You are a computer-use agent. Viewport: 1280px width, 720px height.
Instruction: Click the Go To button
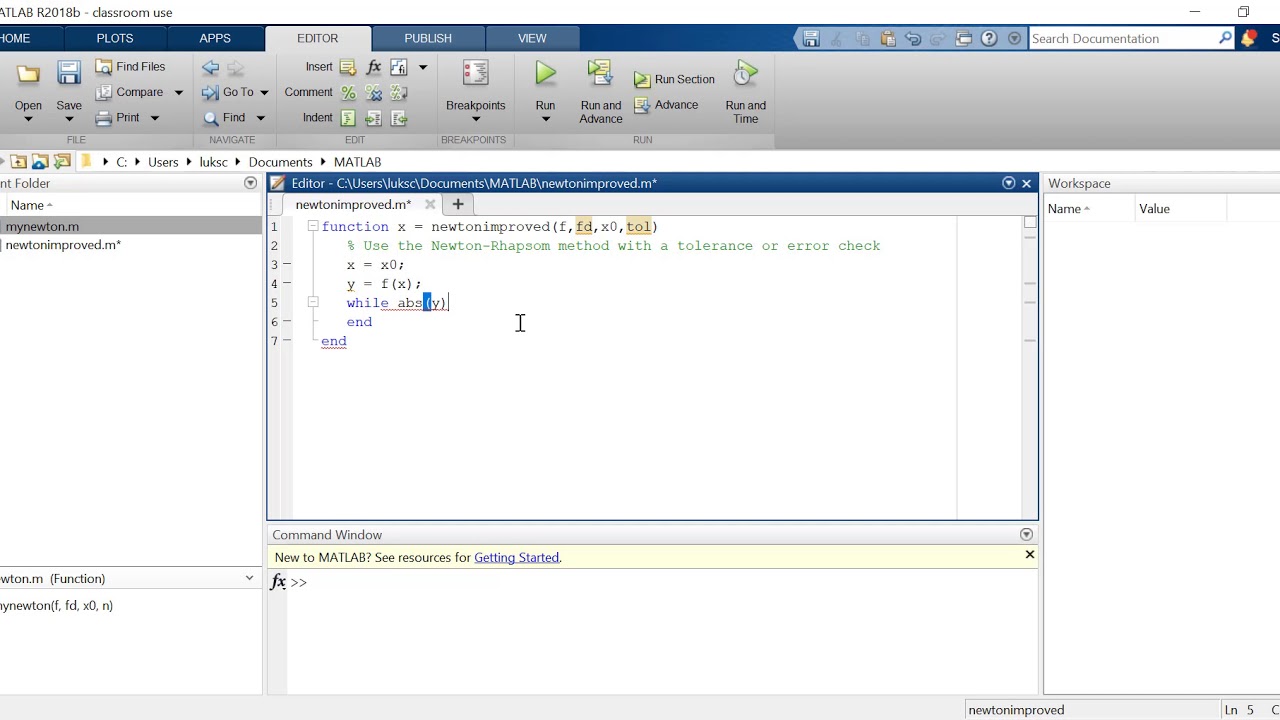pyautogui.click(x=228, y=92)
